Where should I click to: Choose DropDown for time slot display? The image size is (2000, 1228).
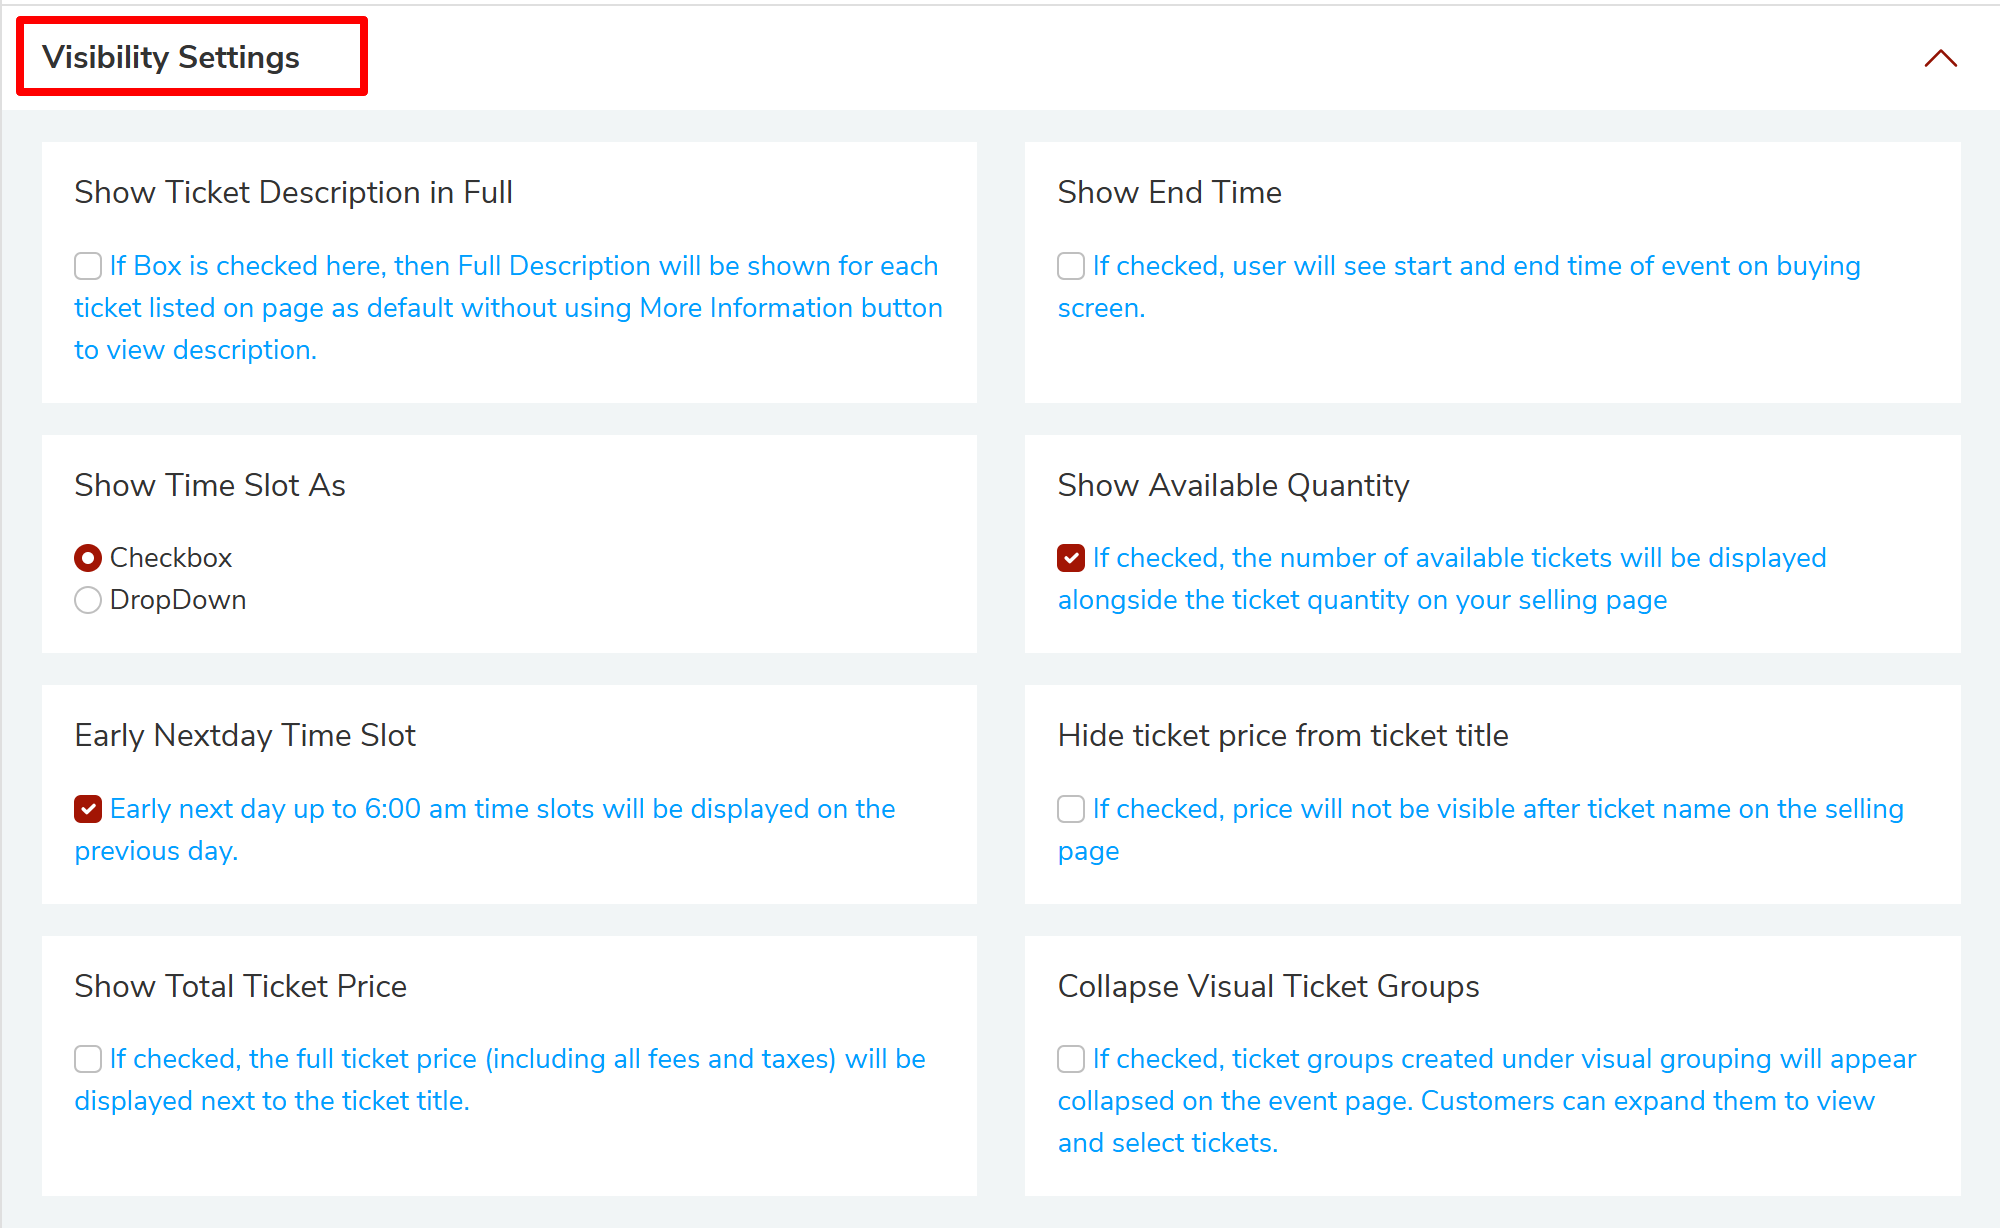88,600
